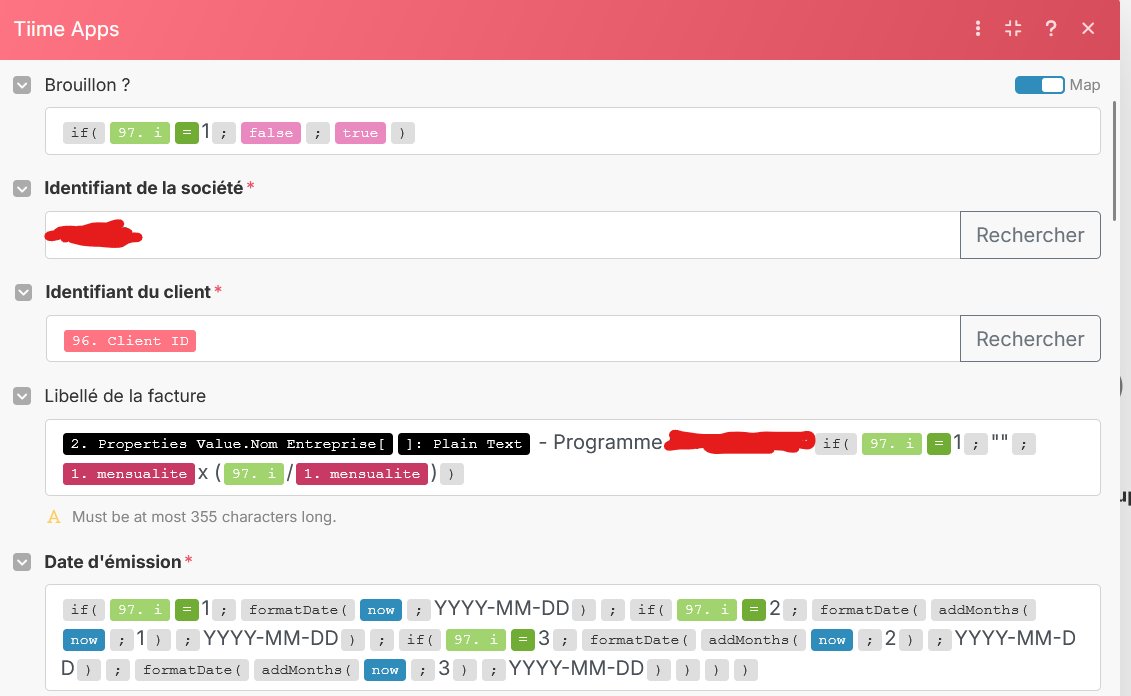Select the first now pill in Date d'émission
This screenshot has width=1131, height=696.
click(381, 609)
